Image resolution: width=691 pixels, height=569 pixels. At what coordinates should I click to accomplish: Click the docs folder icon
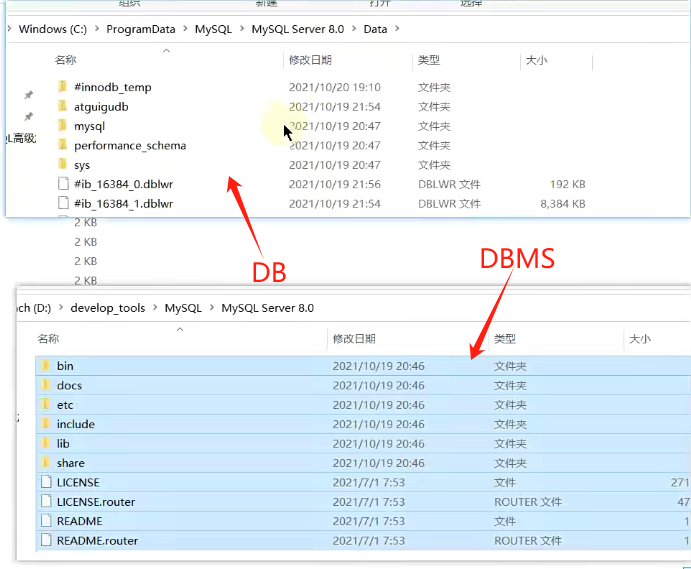tap(45, 385)
